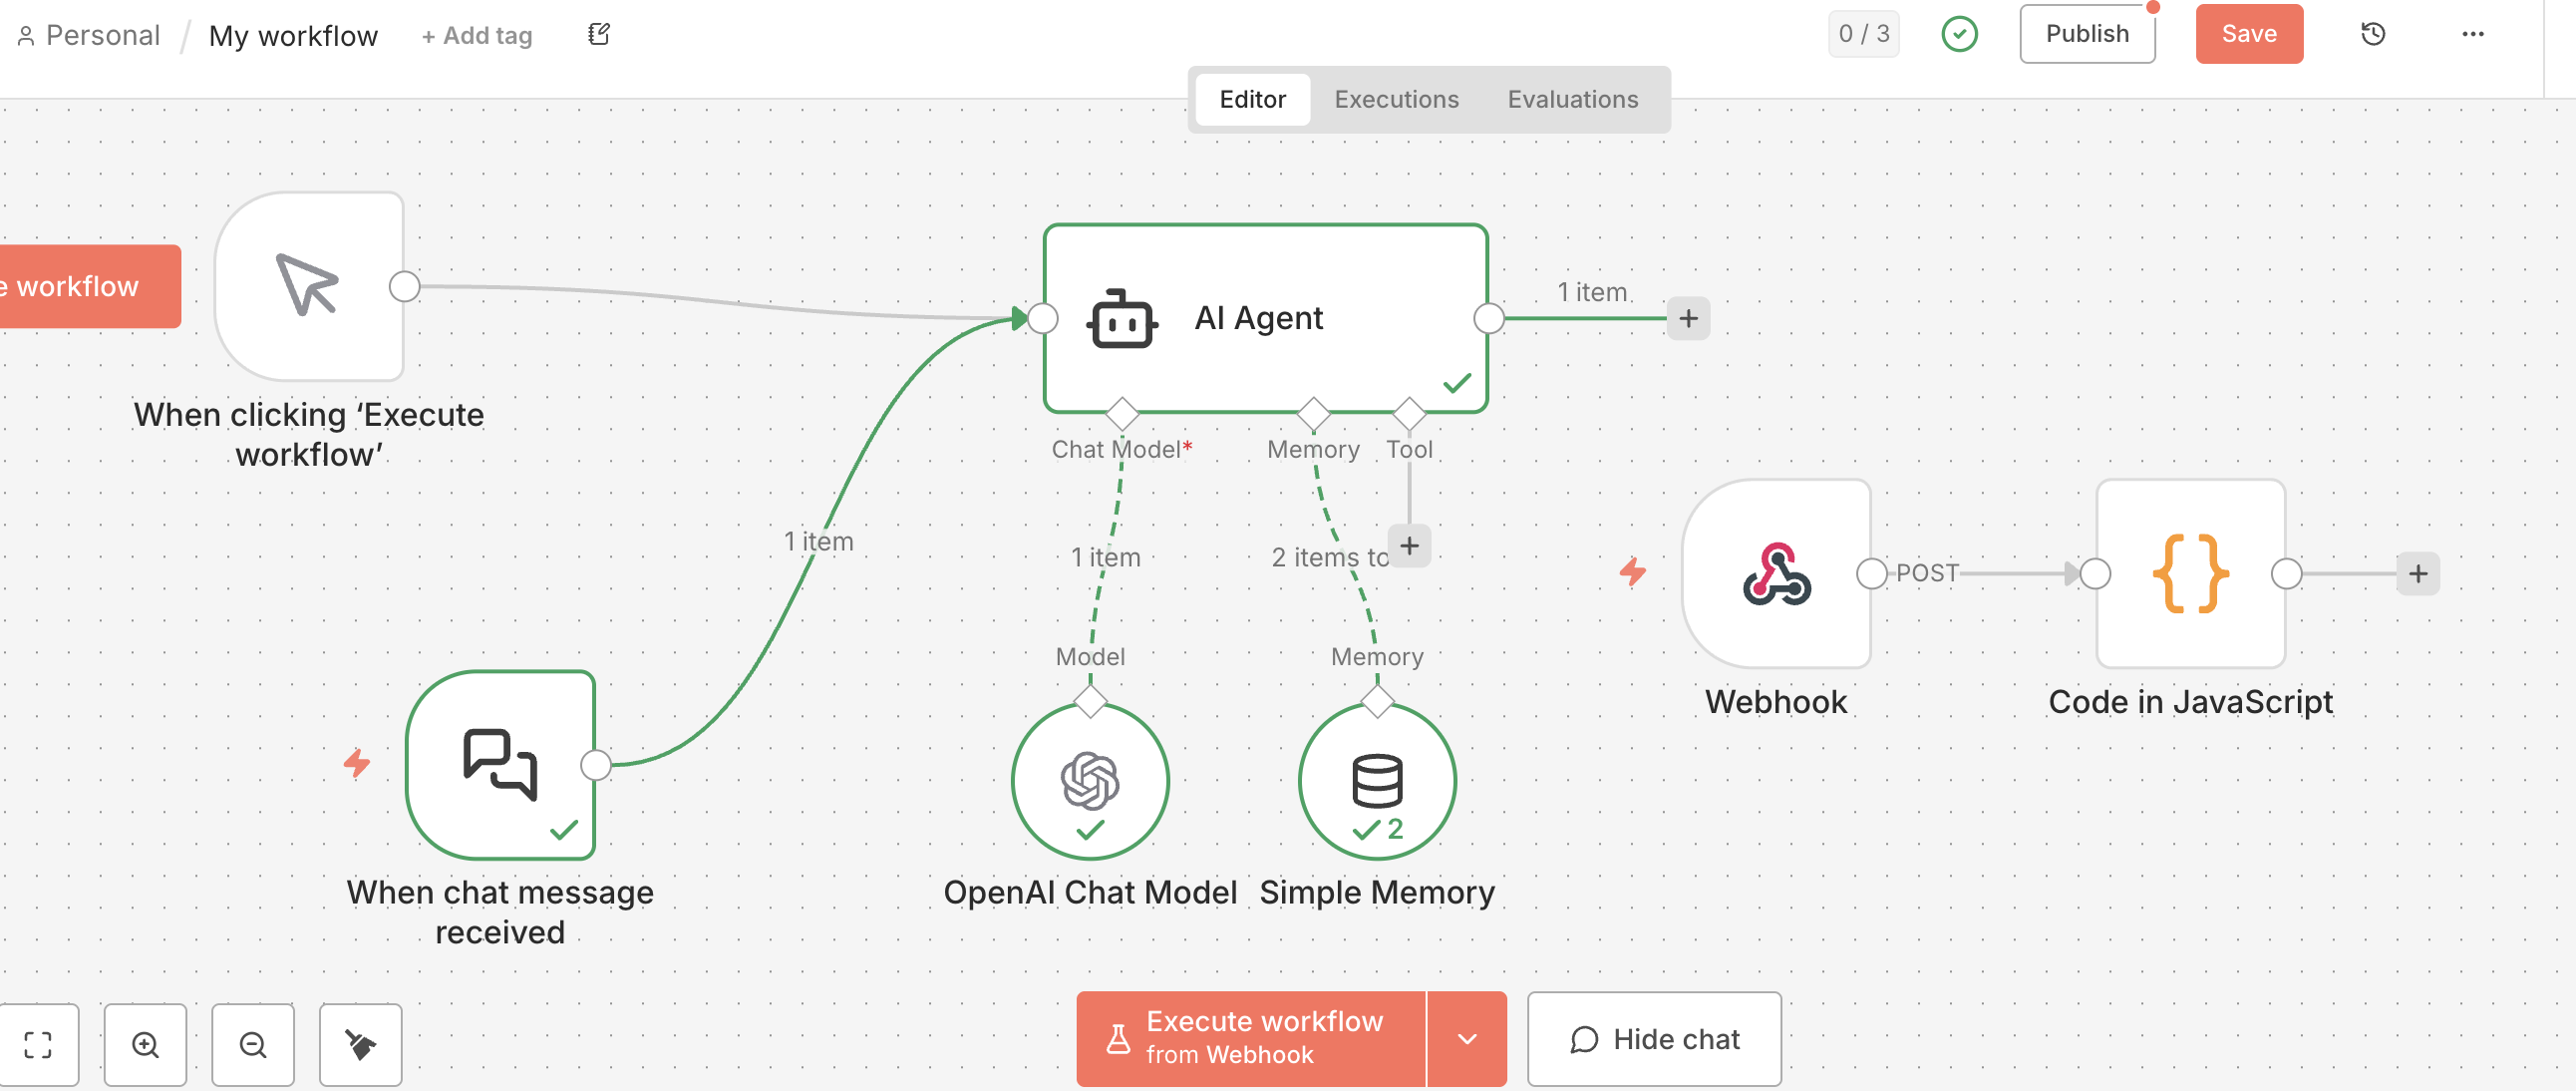Switch to the Evaluations tab
Viewport: 2576px width, 1091px height.
pos(1572,99)
